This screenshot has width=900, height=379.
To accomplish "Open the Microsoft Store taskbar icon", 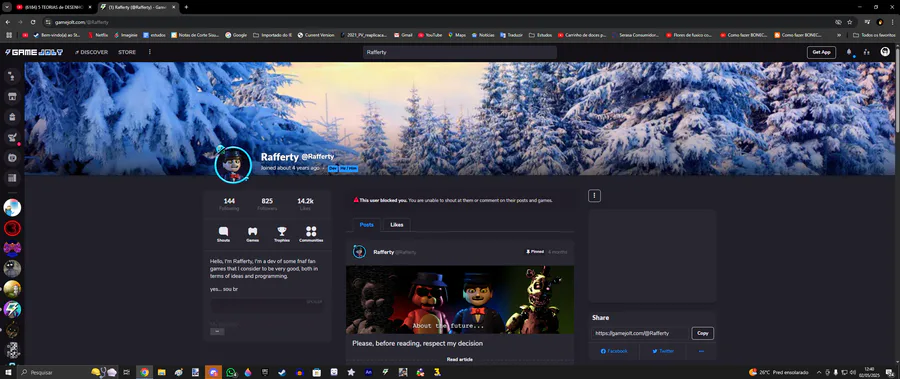I will (x=316, y=372).
